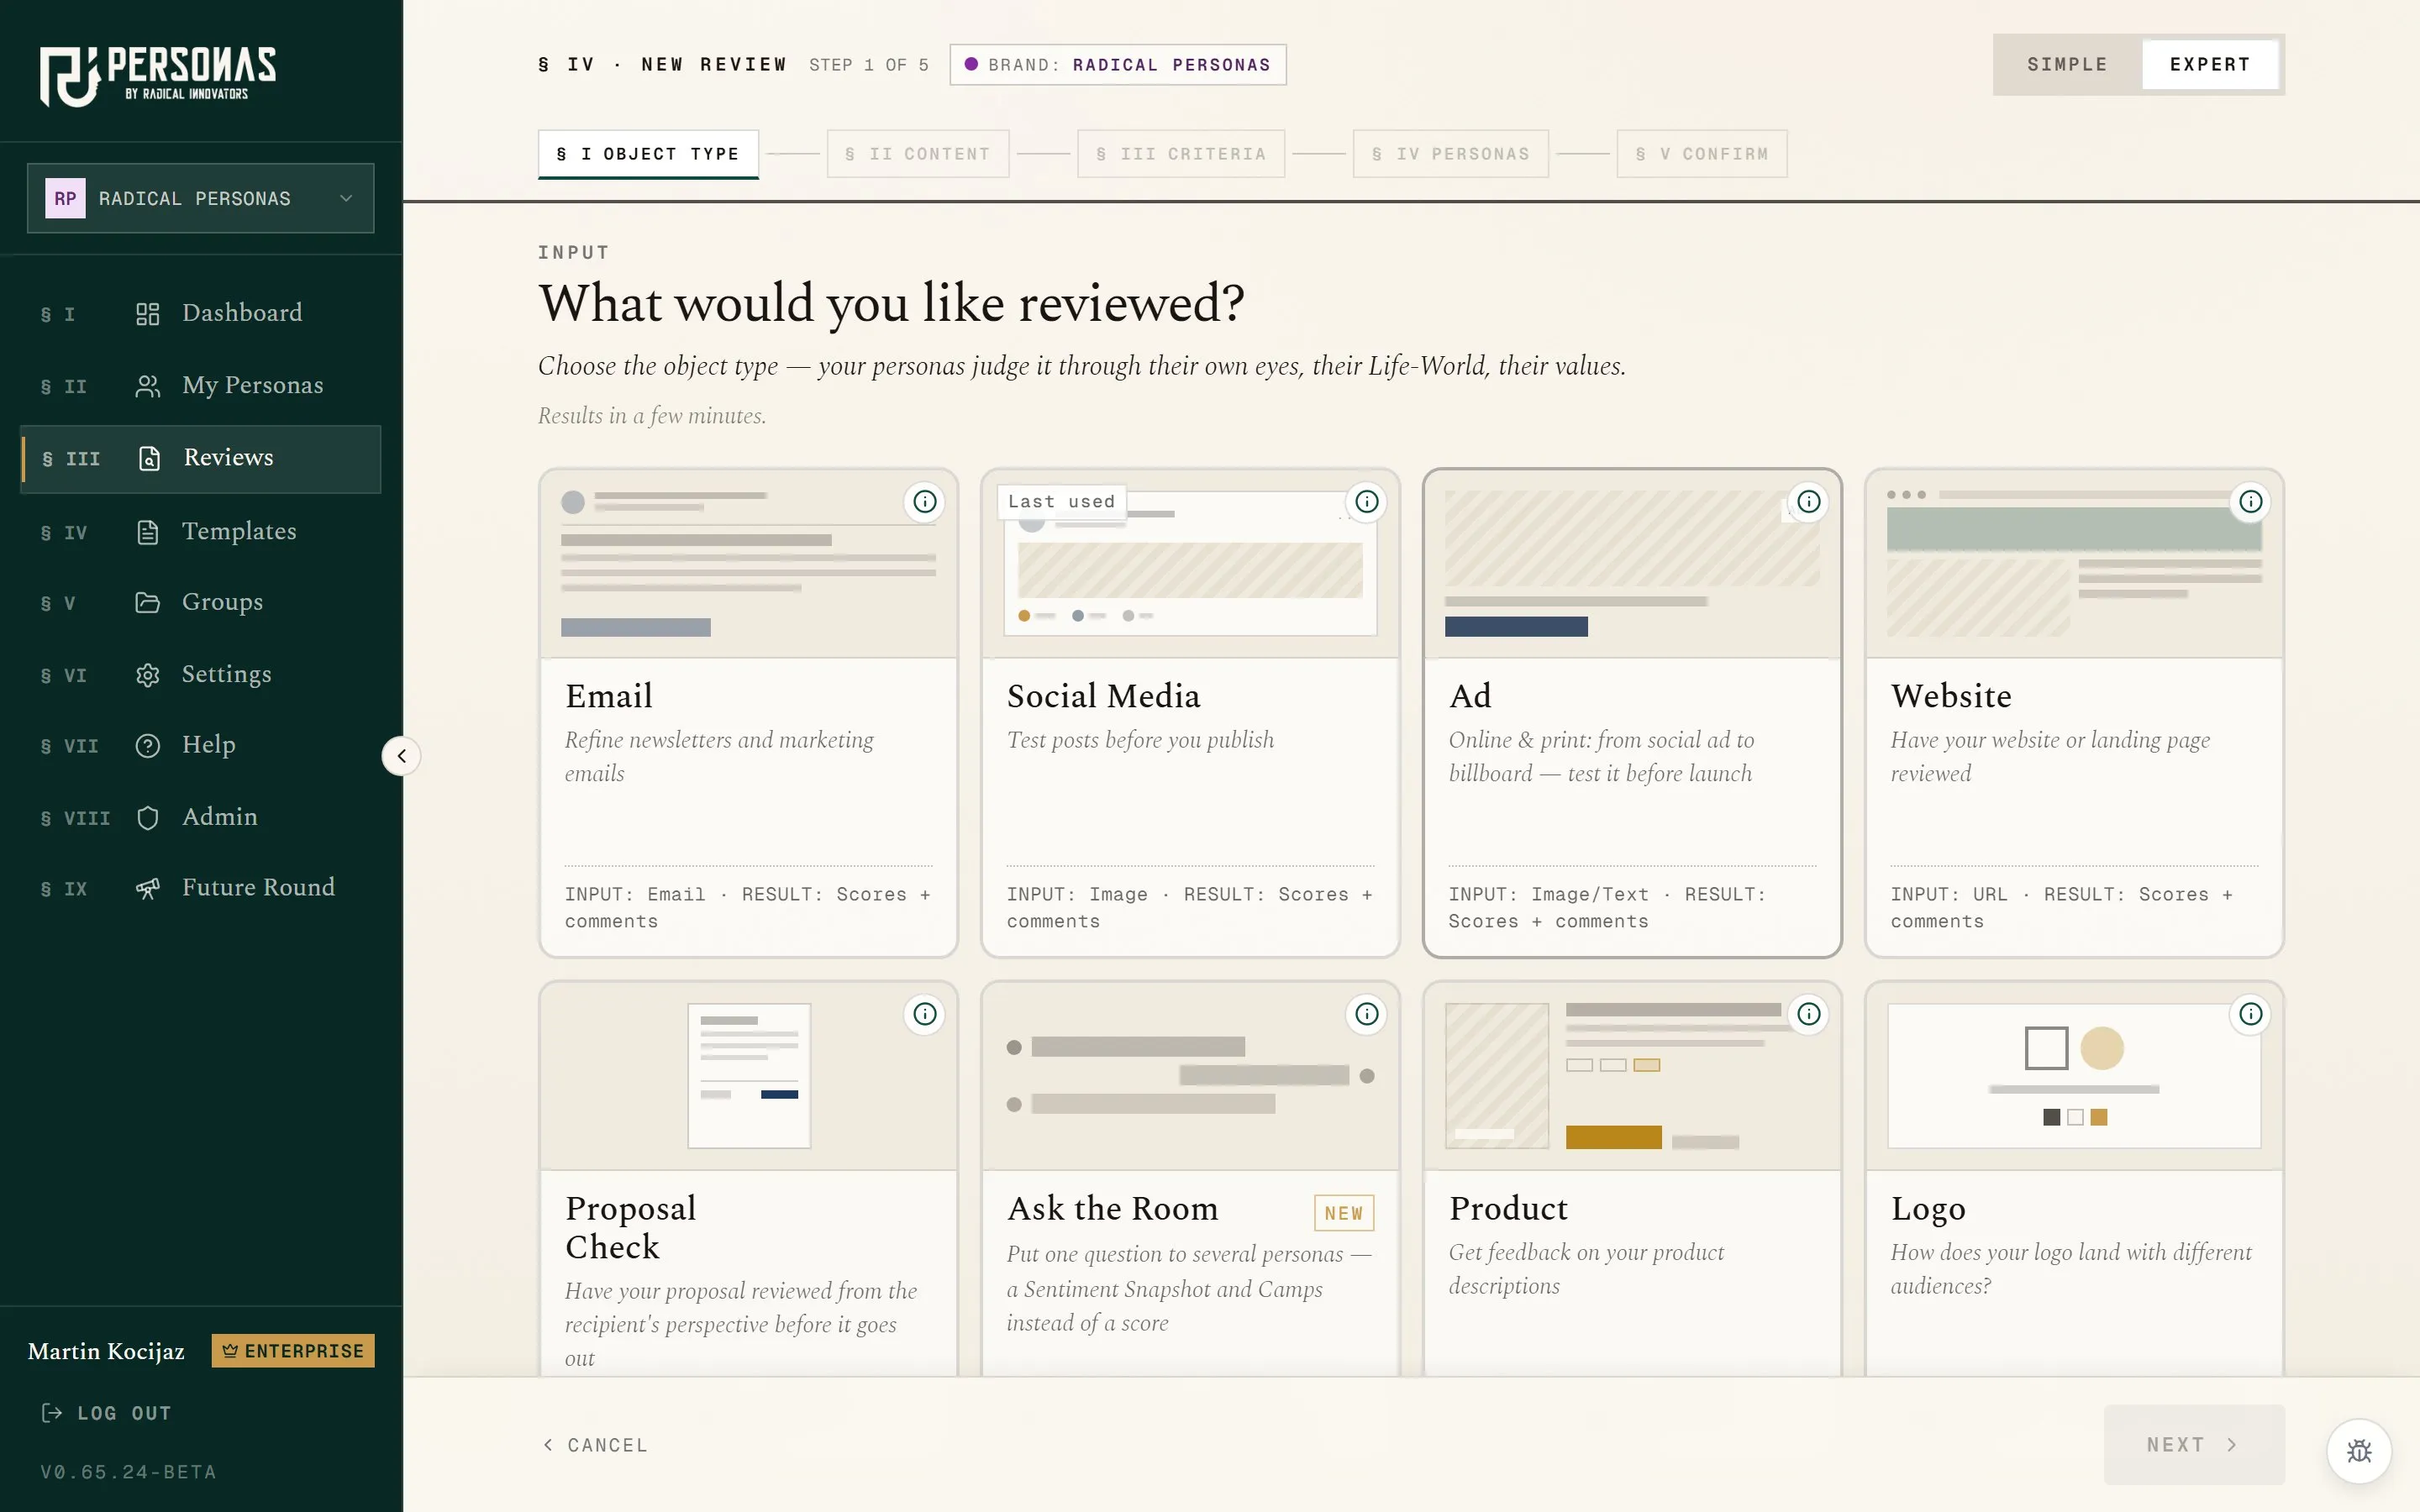Open info icon on Product card
Viewport: 2420px width, 1512px height.
(1808, 1014)
